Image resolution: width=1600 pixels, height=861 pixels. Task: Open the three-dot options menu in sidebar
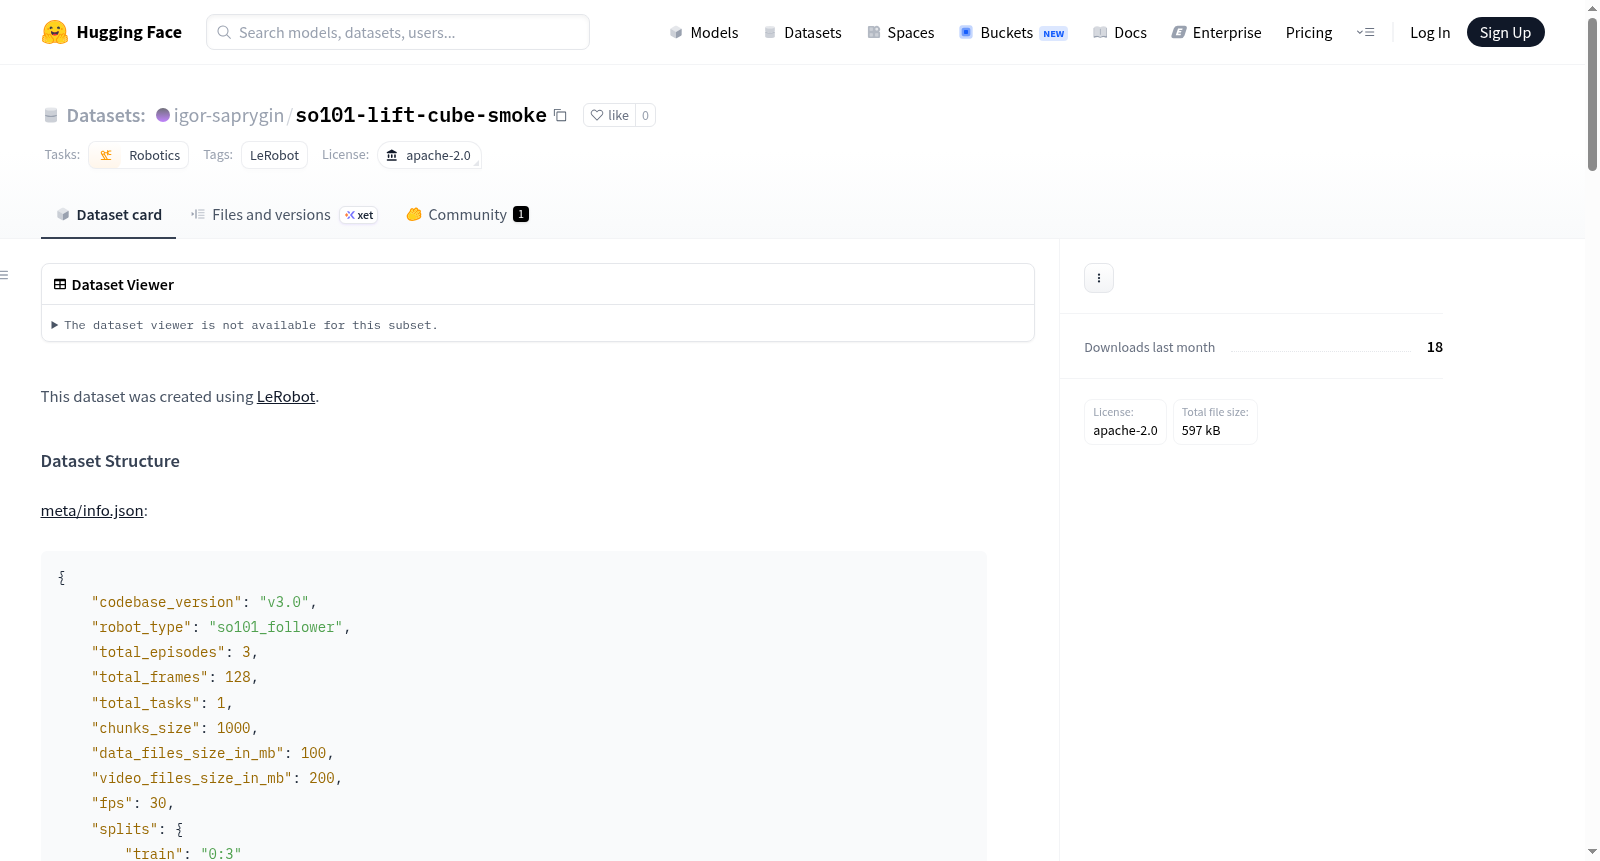click(1099, 278)
